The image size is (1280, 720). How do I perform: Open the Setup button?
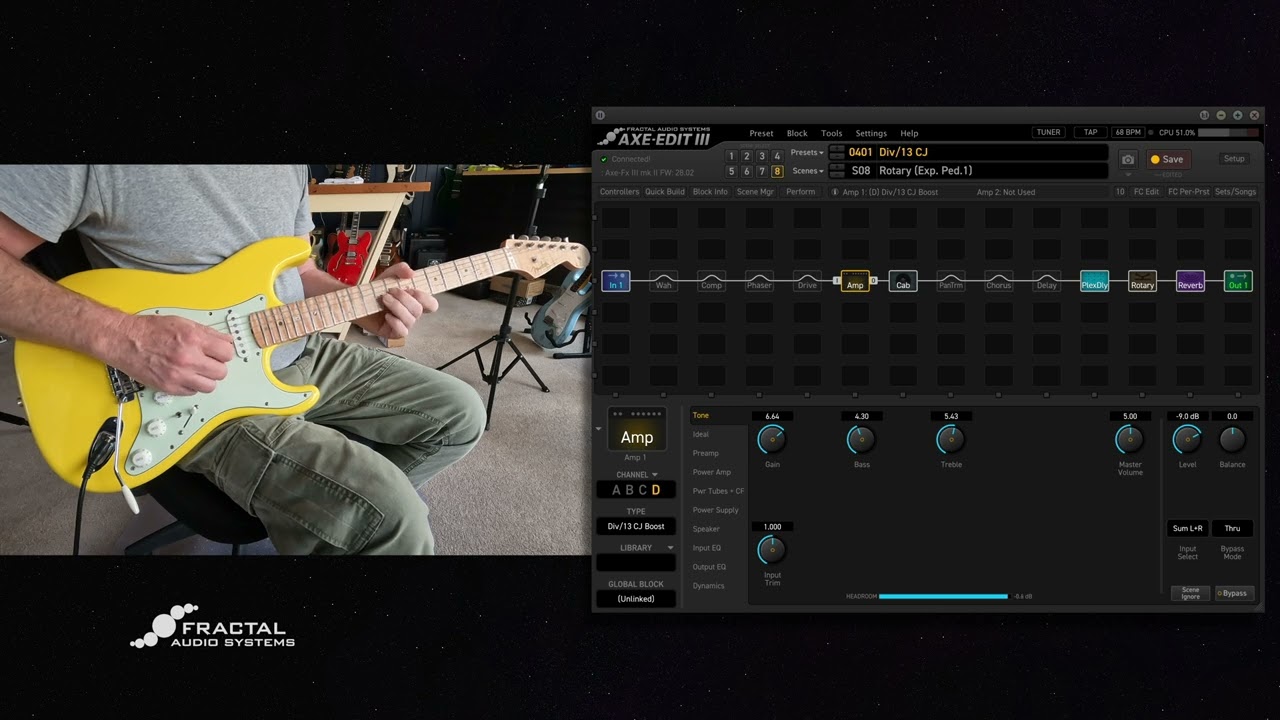click(x=1234, y=159)
